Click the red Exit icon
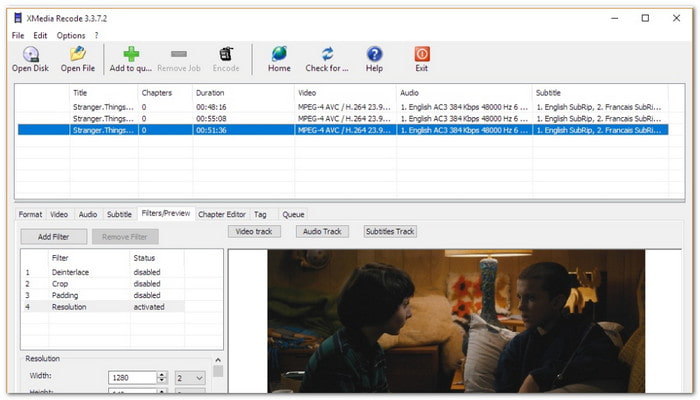This screenshot has height=400, width=700. (x=422, y=54)
